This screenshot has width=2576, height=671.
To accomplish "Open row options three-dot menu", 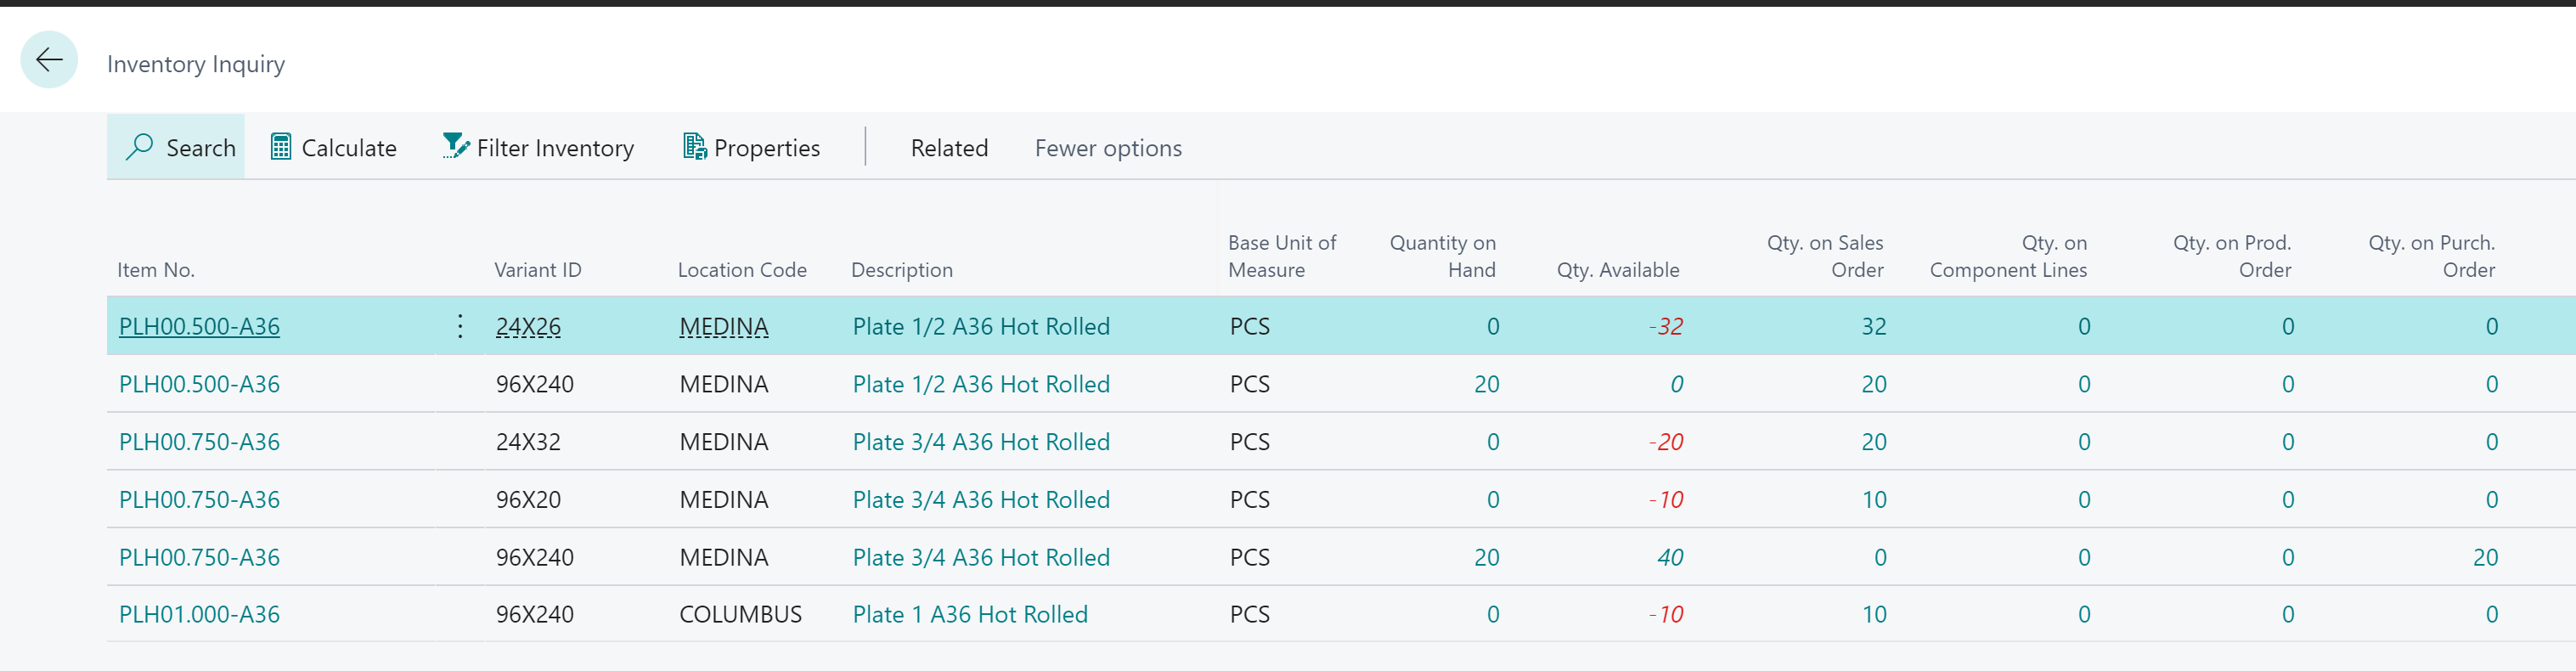I will pos(460,326).
